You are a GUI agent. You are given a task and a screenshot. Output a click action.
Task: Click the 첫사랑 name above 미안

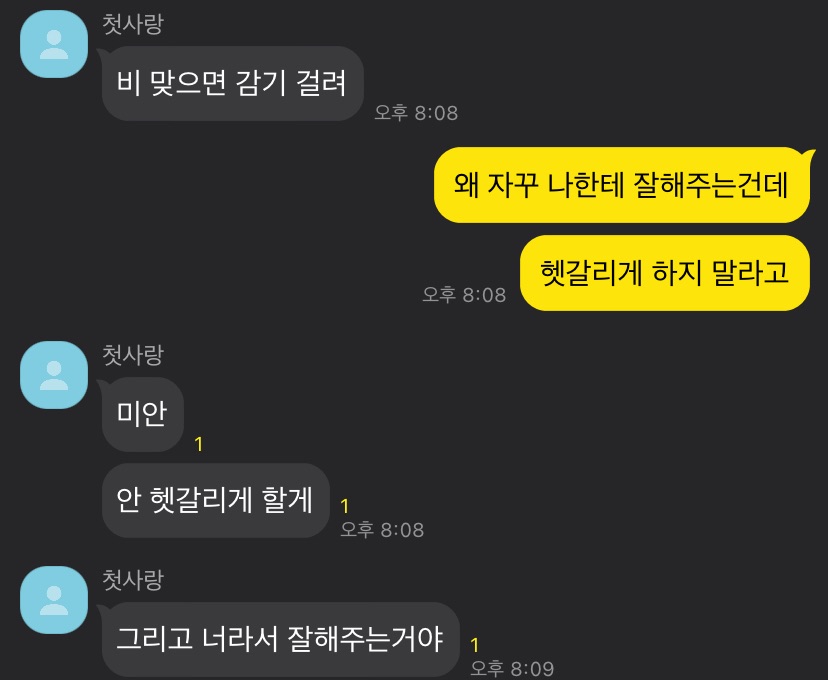(133, 355)
